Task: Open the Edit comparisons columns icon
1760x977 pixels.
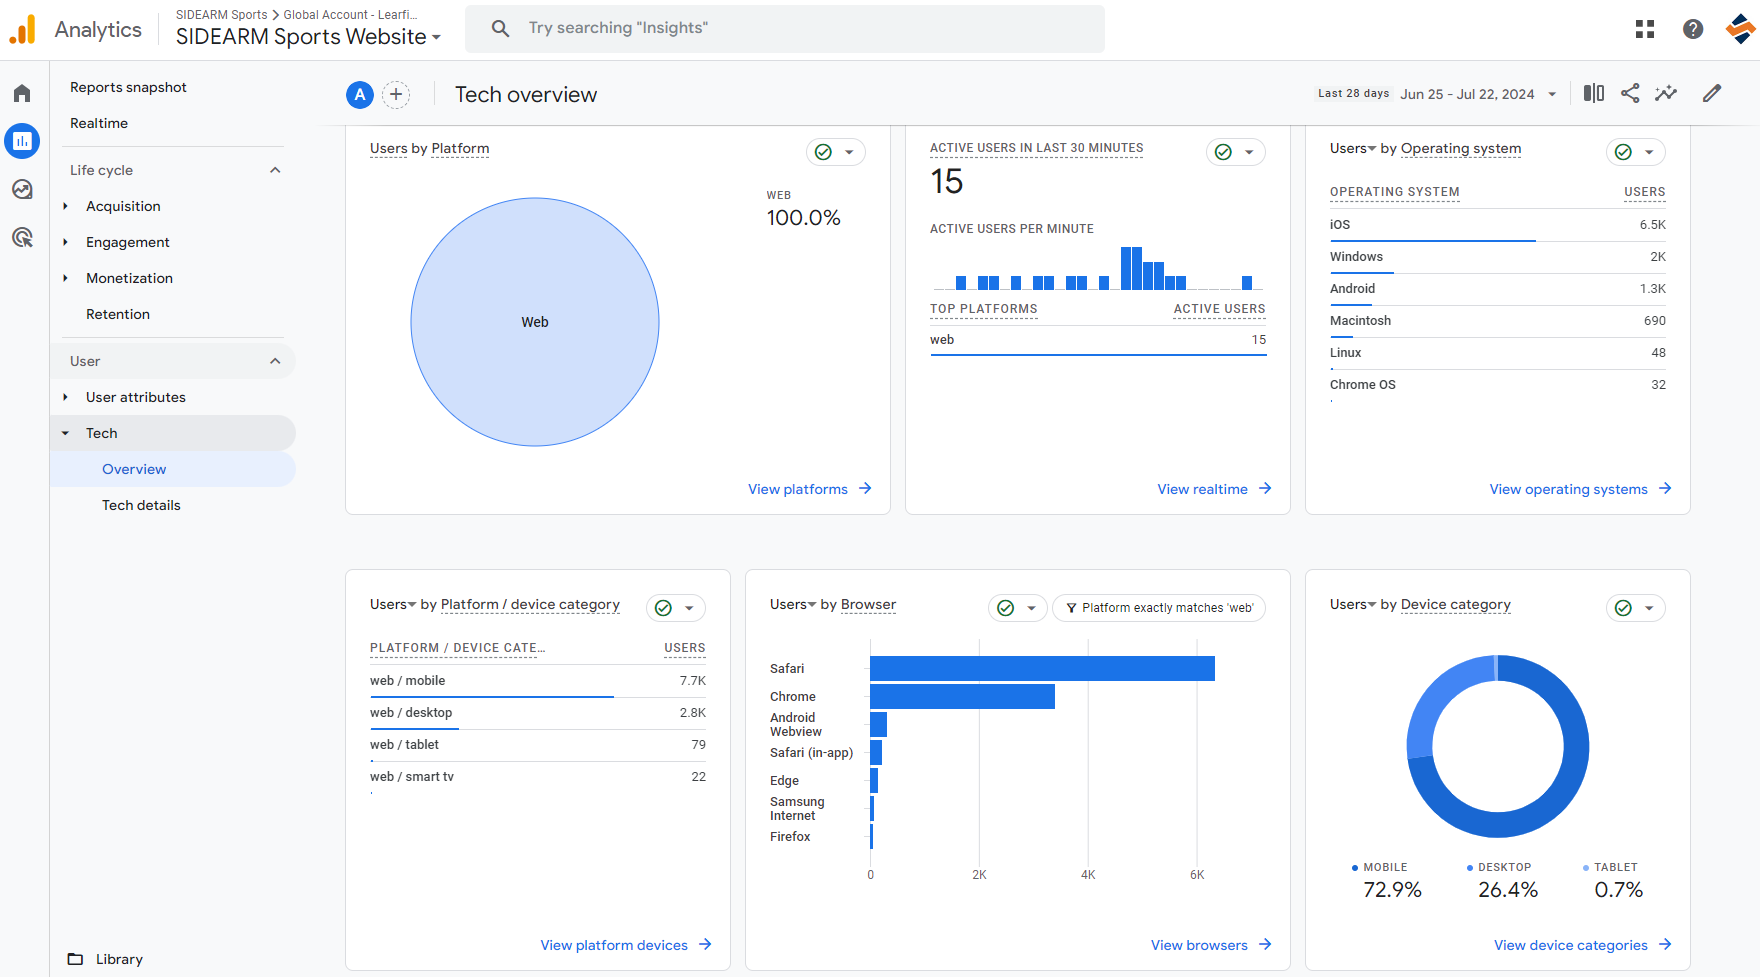Action: tap(1594, 93)
